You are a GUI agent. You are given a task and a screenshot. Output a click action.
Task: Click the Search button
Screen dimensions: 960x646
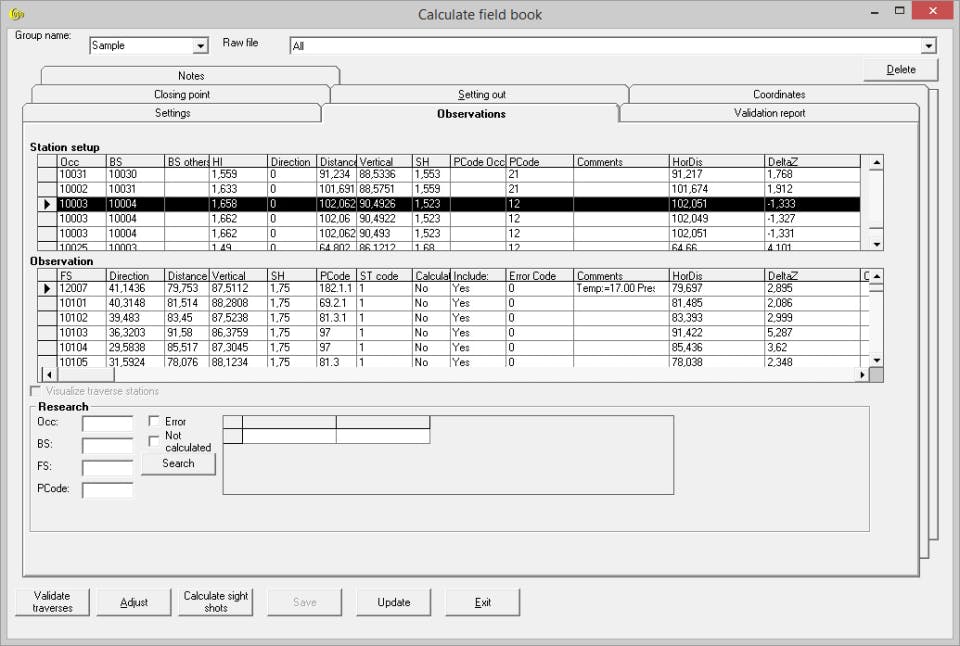[x=178, y=464]
